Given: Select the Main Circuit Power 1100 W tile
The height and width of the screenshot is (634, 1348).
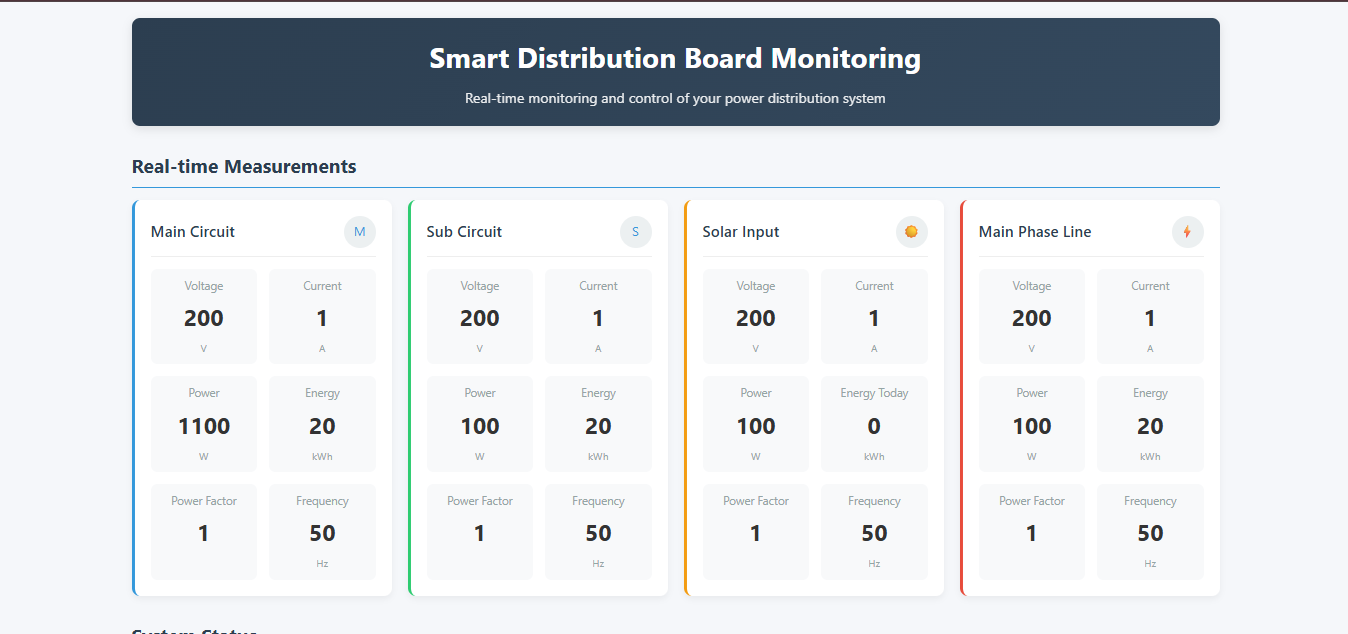Looking at the screenshot, I should (204, 424).
